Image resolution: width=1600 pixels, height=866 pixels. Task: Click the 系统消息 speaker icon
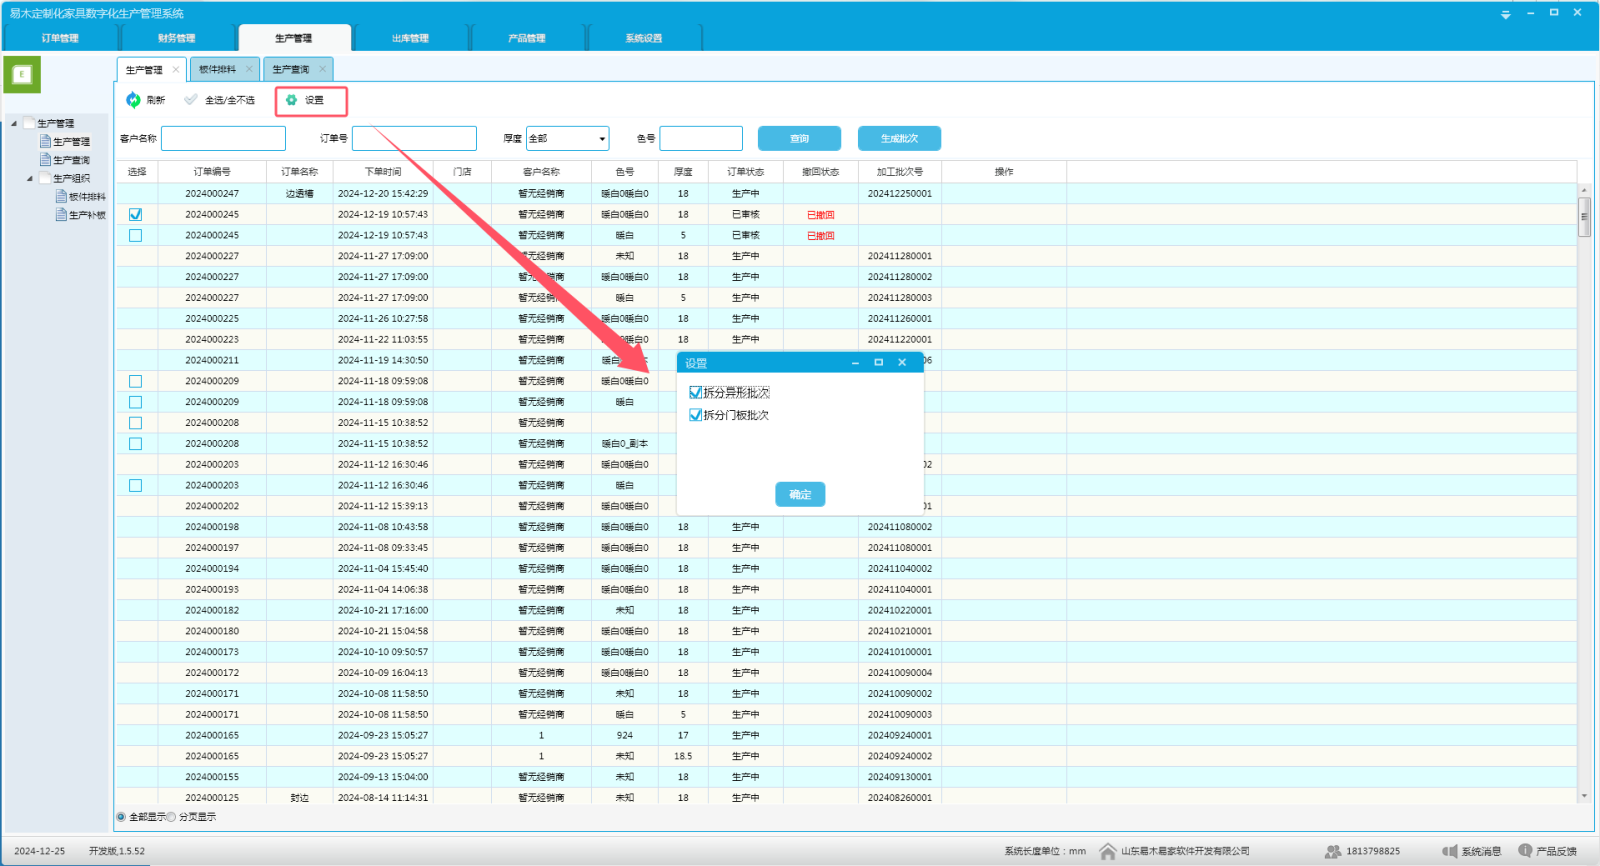tap(1450, 851)
